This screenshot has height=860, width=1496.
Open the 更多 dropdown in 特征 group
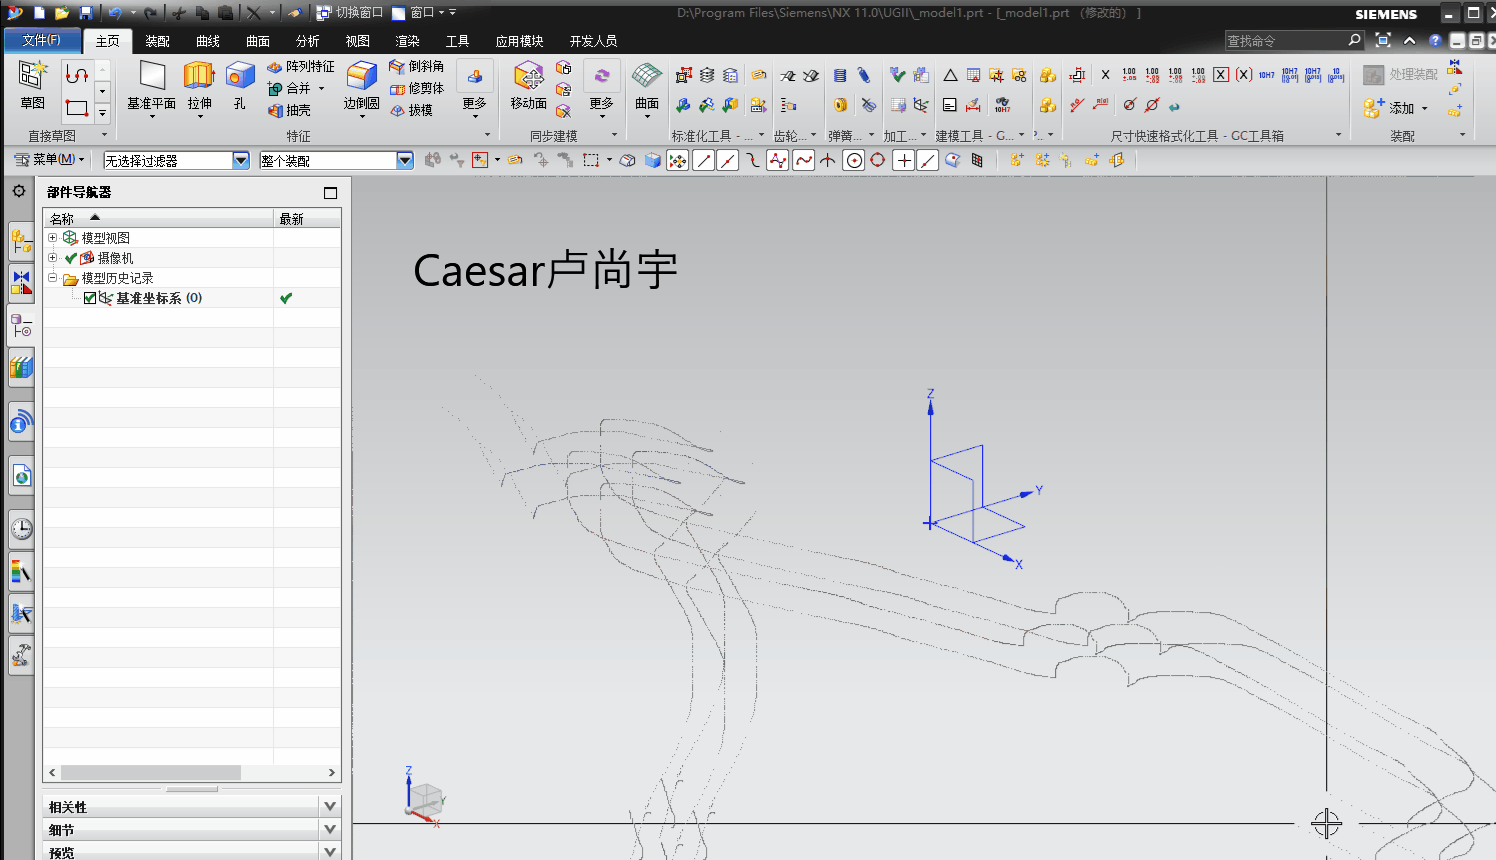tap(474, 88)
